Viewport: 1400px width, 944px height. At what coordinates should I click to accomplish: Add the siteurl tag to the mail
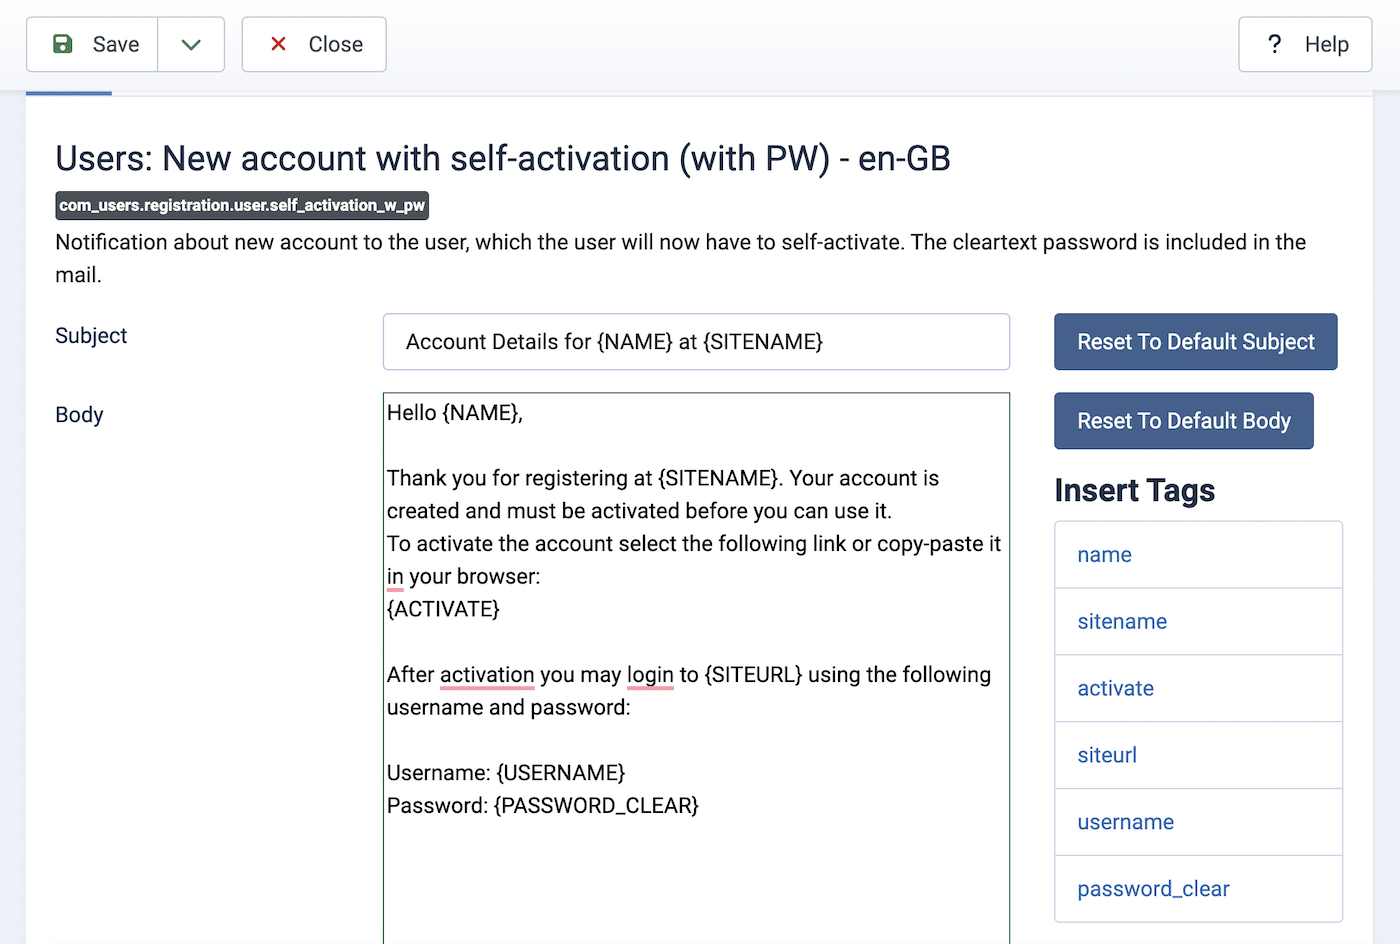coord(1107,756)
